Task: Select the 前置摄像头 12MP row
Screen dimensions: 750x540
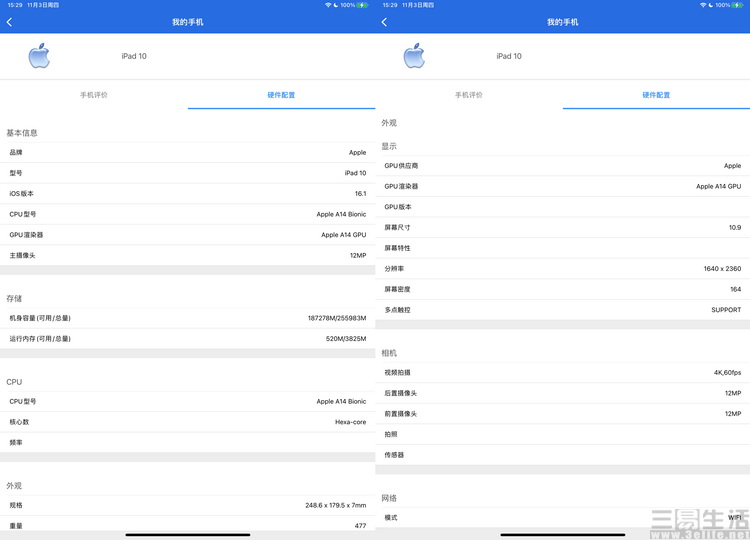Action: [x=562, y=414]
